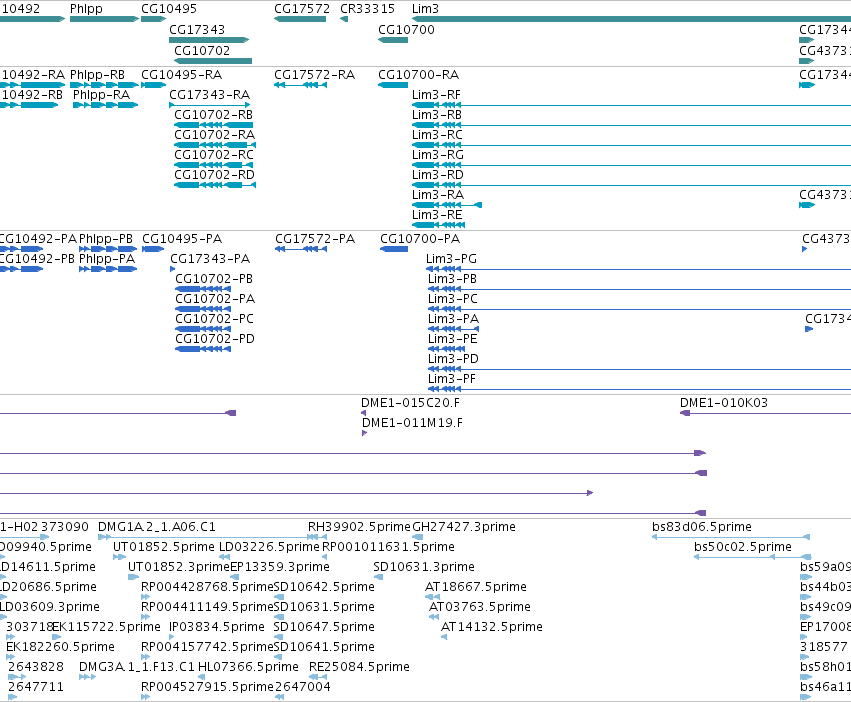
Task: Click the "DMG1A.2_1.A06.C1" EST label
Action: [x=157, y=527]
